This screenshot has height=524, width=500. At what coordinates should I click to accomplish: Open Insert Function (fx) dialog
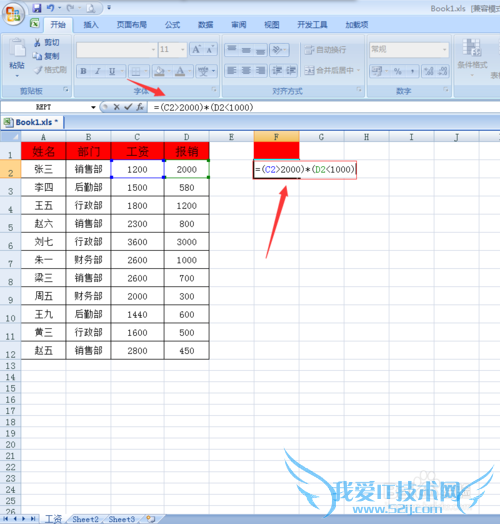140,107
